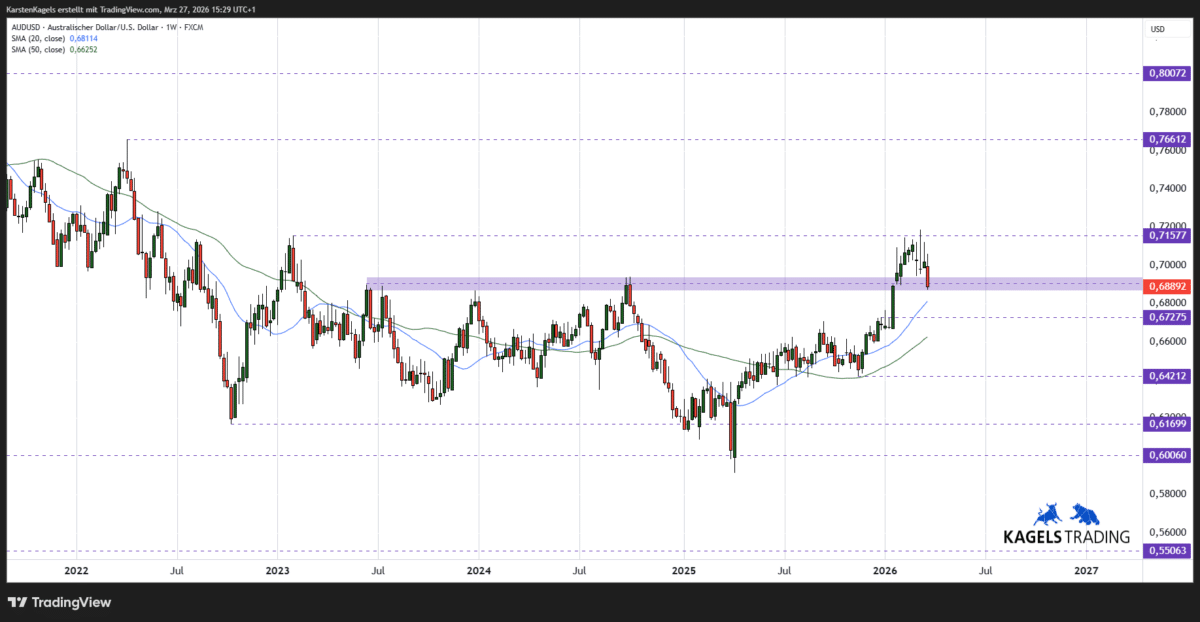Screen dimensions: 1200x622
Task: Click the 0,71577 resistance price label
Action: coord(1167,236)
